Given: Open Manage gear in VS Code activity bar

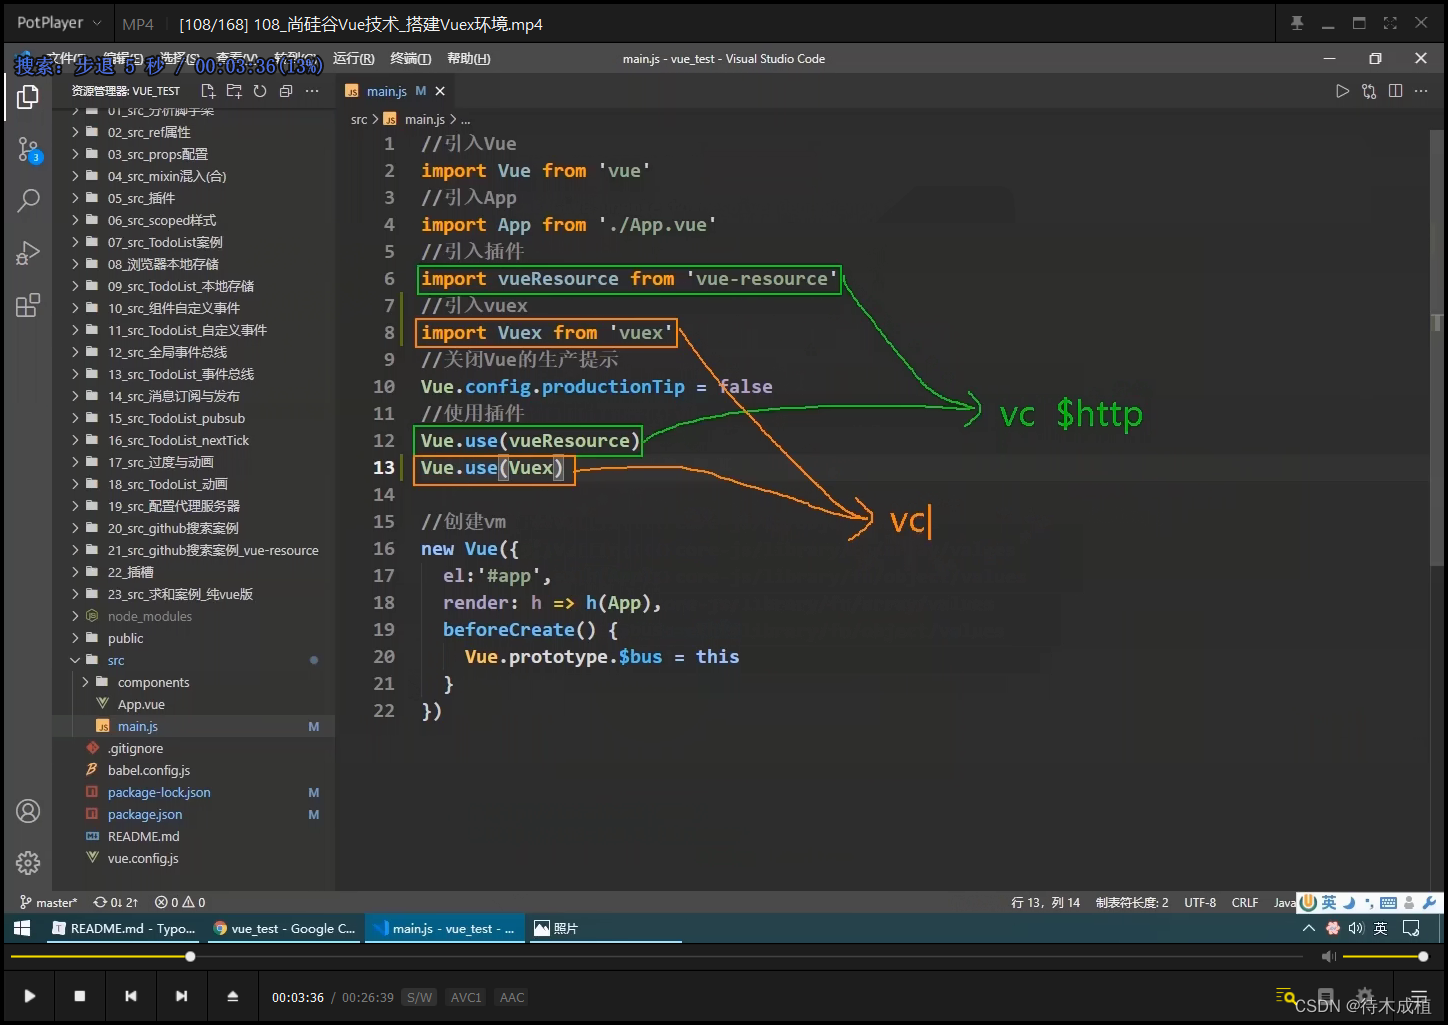Looking at the screenshot, I should (28, 862).
